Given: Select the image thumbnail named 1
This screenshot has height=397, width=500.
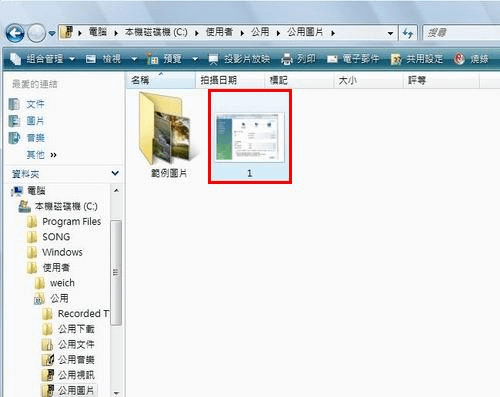Looking at the screenshot, I should pyautogui.click(x=250, y=137).
